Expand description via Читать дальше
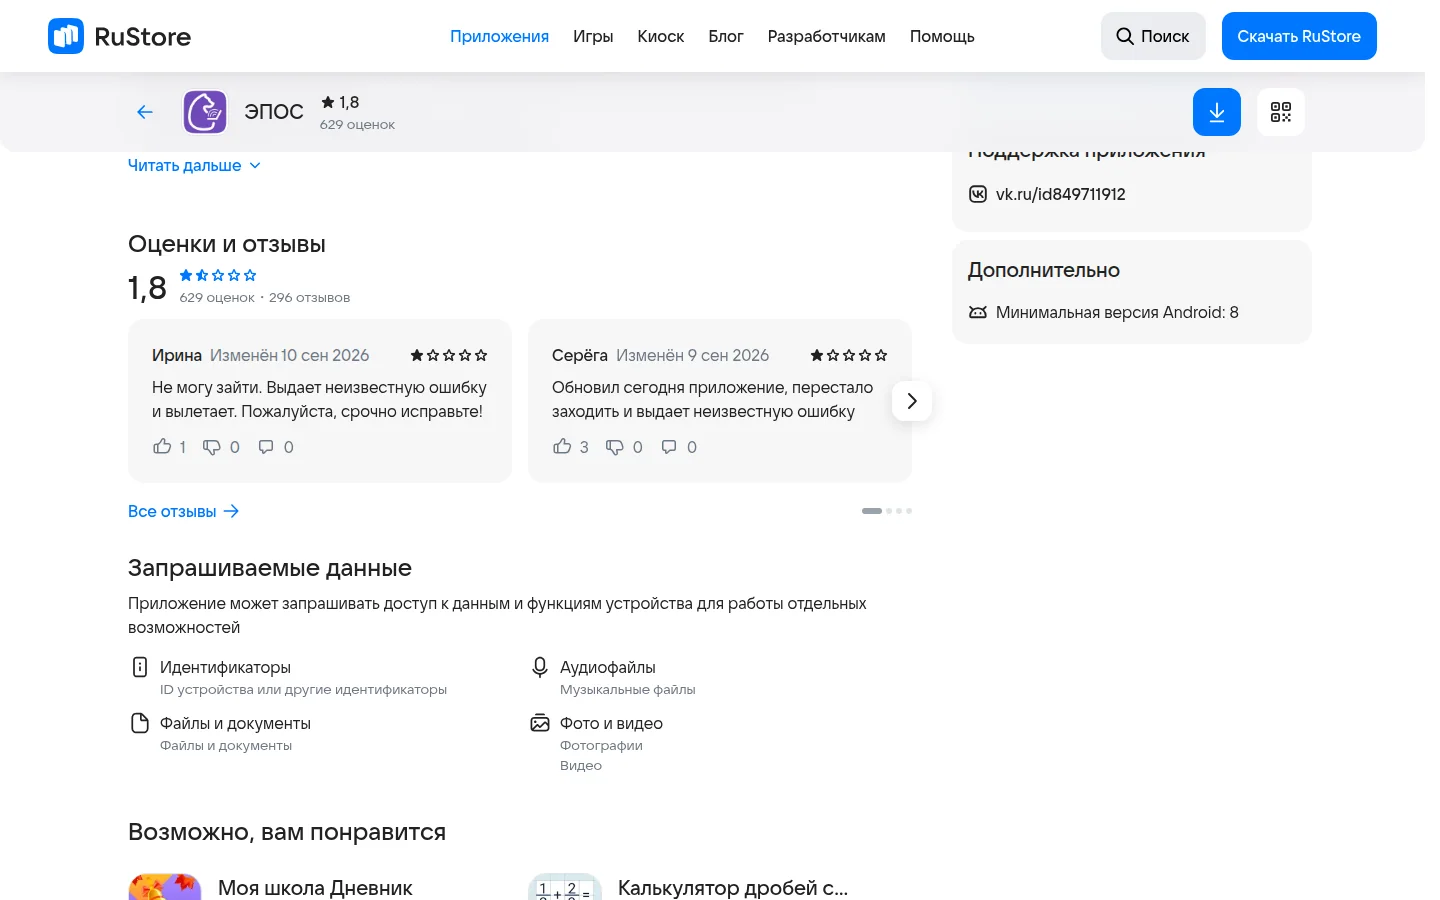This screenshot has width=1440, height=900. pos(194,166)
